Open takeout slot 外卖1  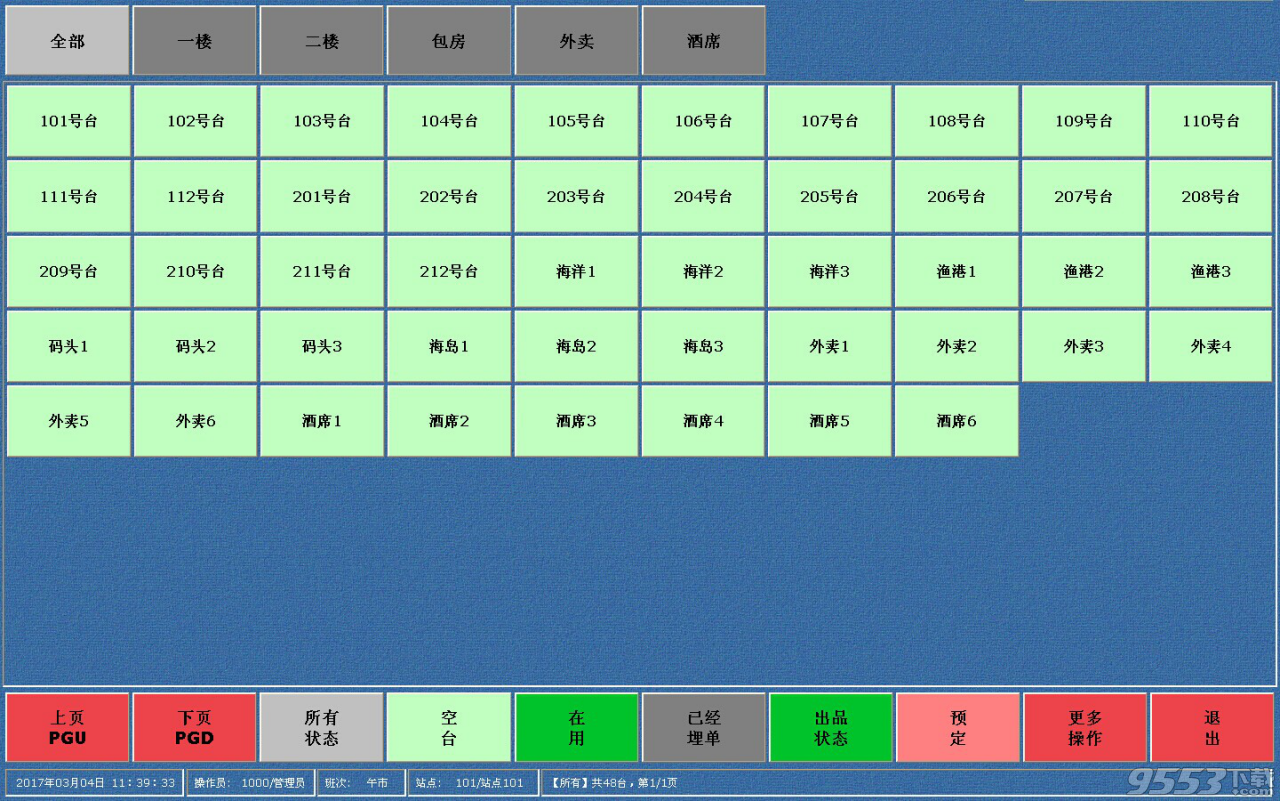829,346
